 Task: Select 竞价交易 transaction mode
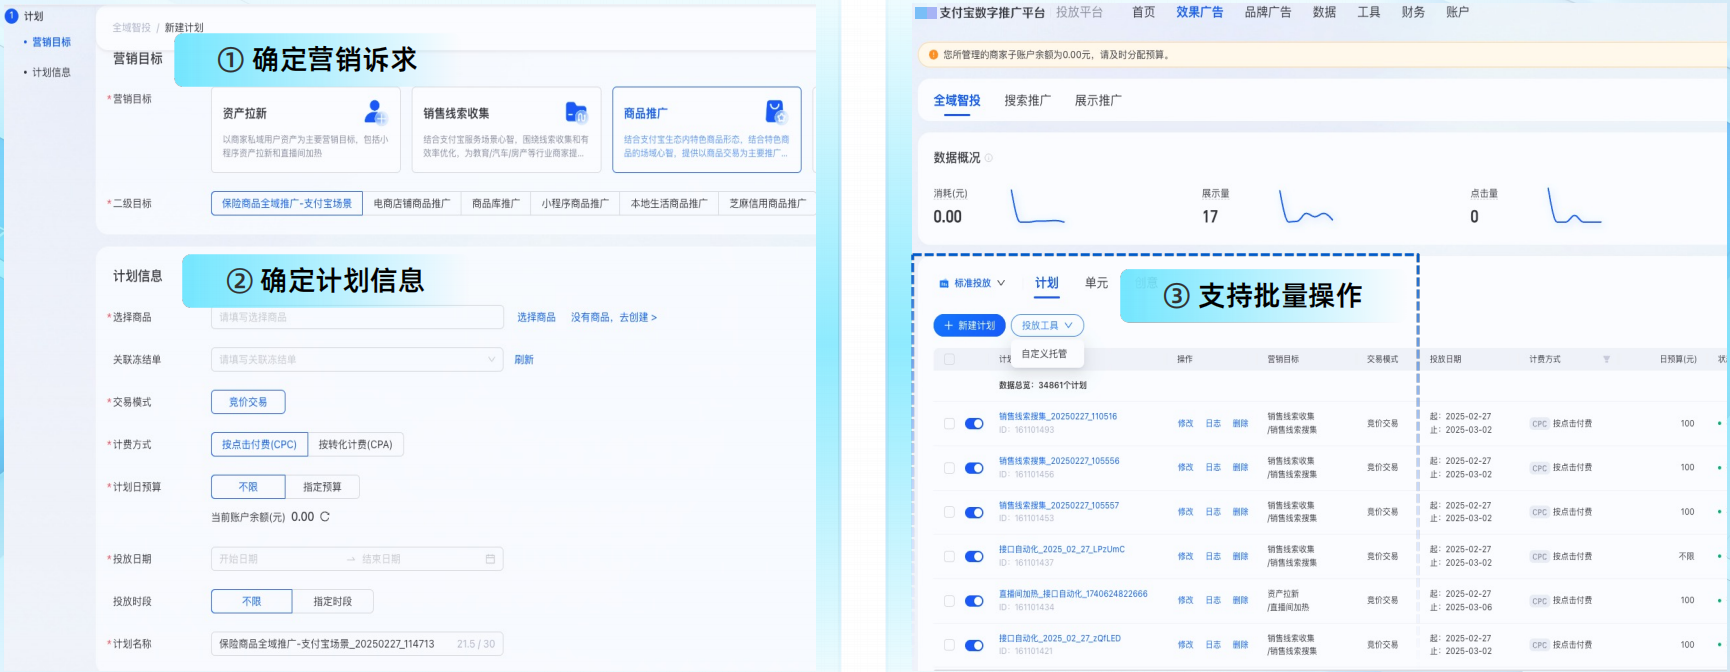(248, 402)
